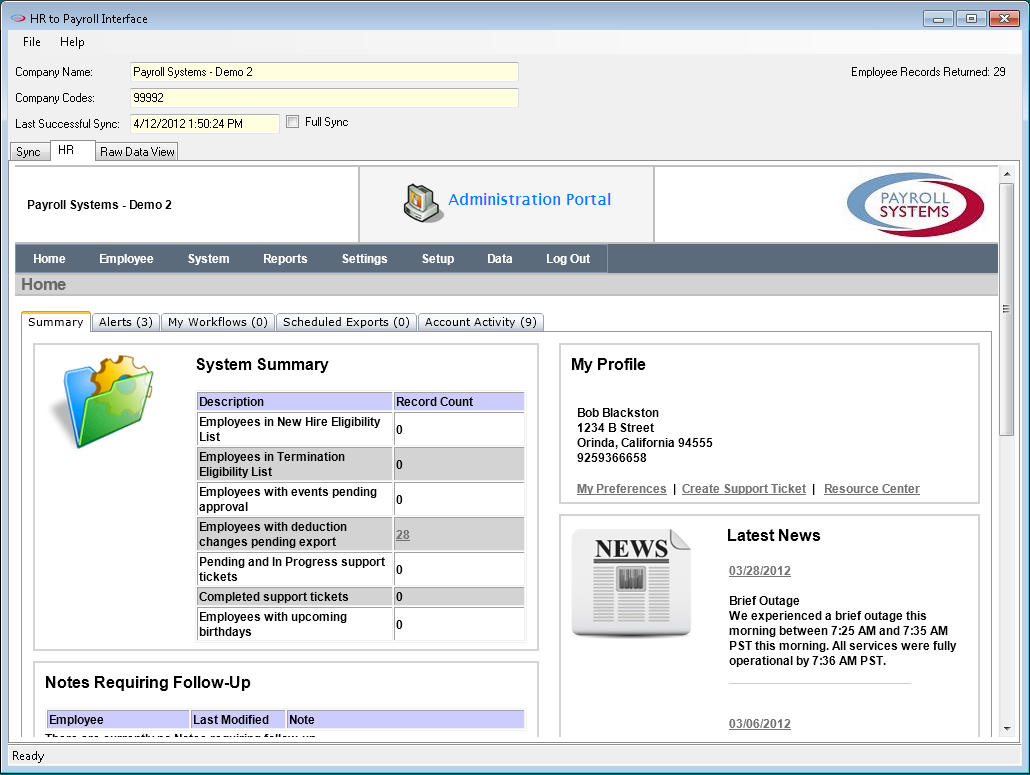This screenshot has height=775, width=1030.
Task: Click Pending and In Progress support tickets row
Action: pyautogui.click(x=361, y=569)
